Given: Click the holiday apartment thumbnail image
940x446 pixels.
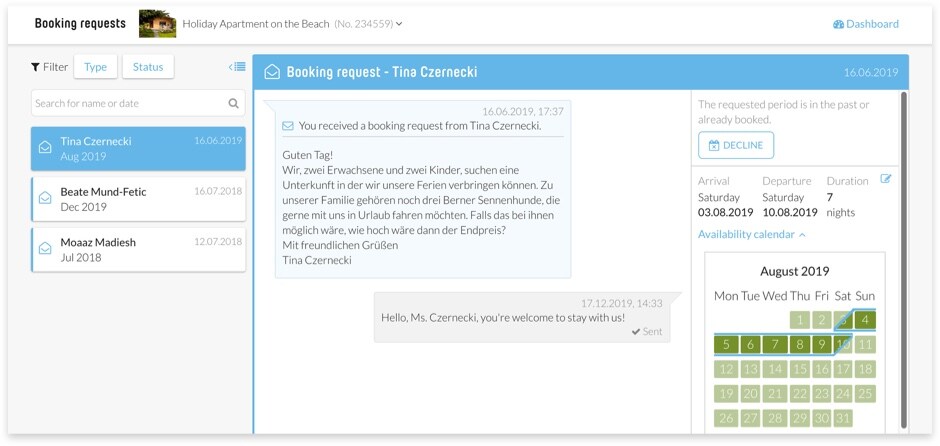Looking at the screenshot, I should coord(157,23).
